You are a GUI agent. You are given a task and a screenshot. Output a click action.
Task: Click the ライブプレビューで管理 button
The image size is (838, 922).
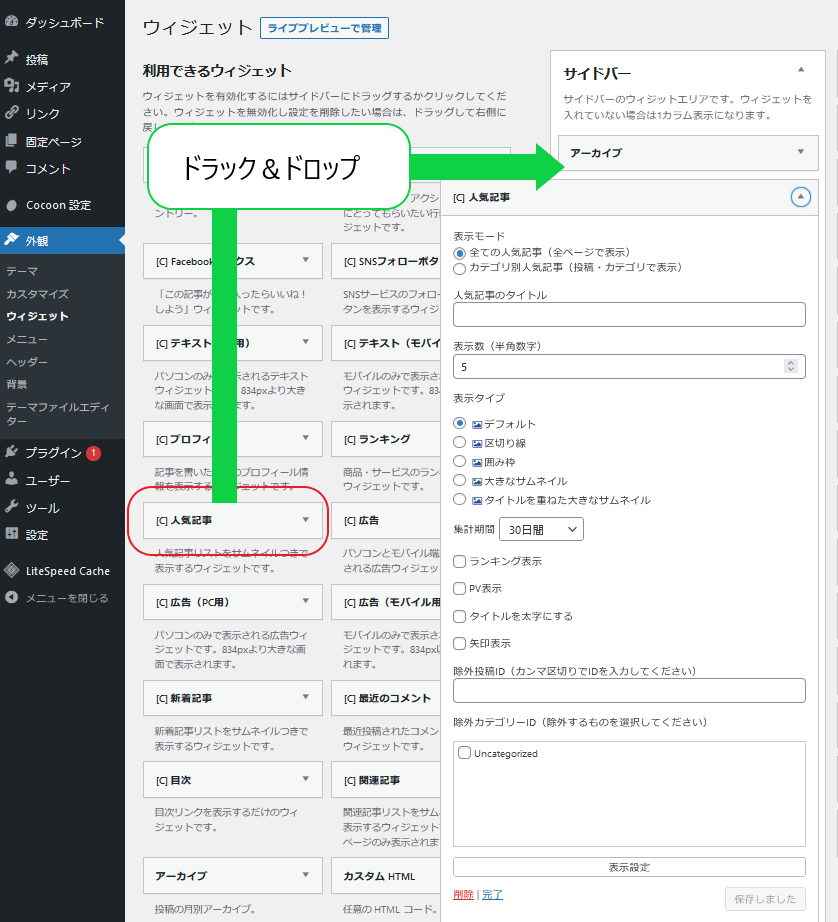coord(324,28)
